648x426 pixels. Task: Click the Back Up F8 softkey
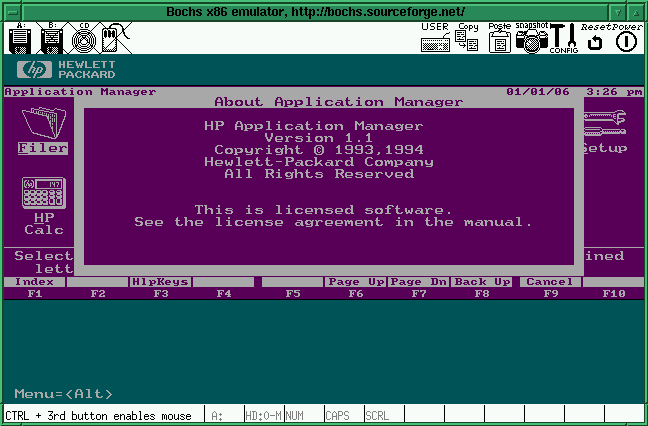[482, 282]
